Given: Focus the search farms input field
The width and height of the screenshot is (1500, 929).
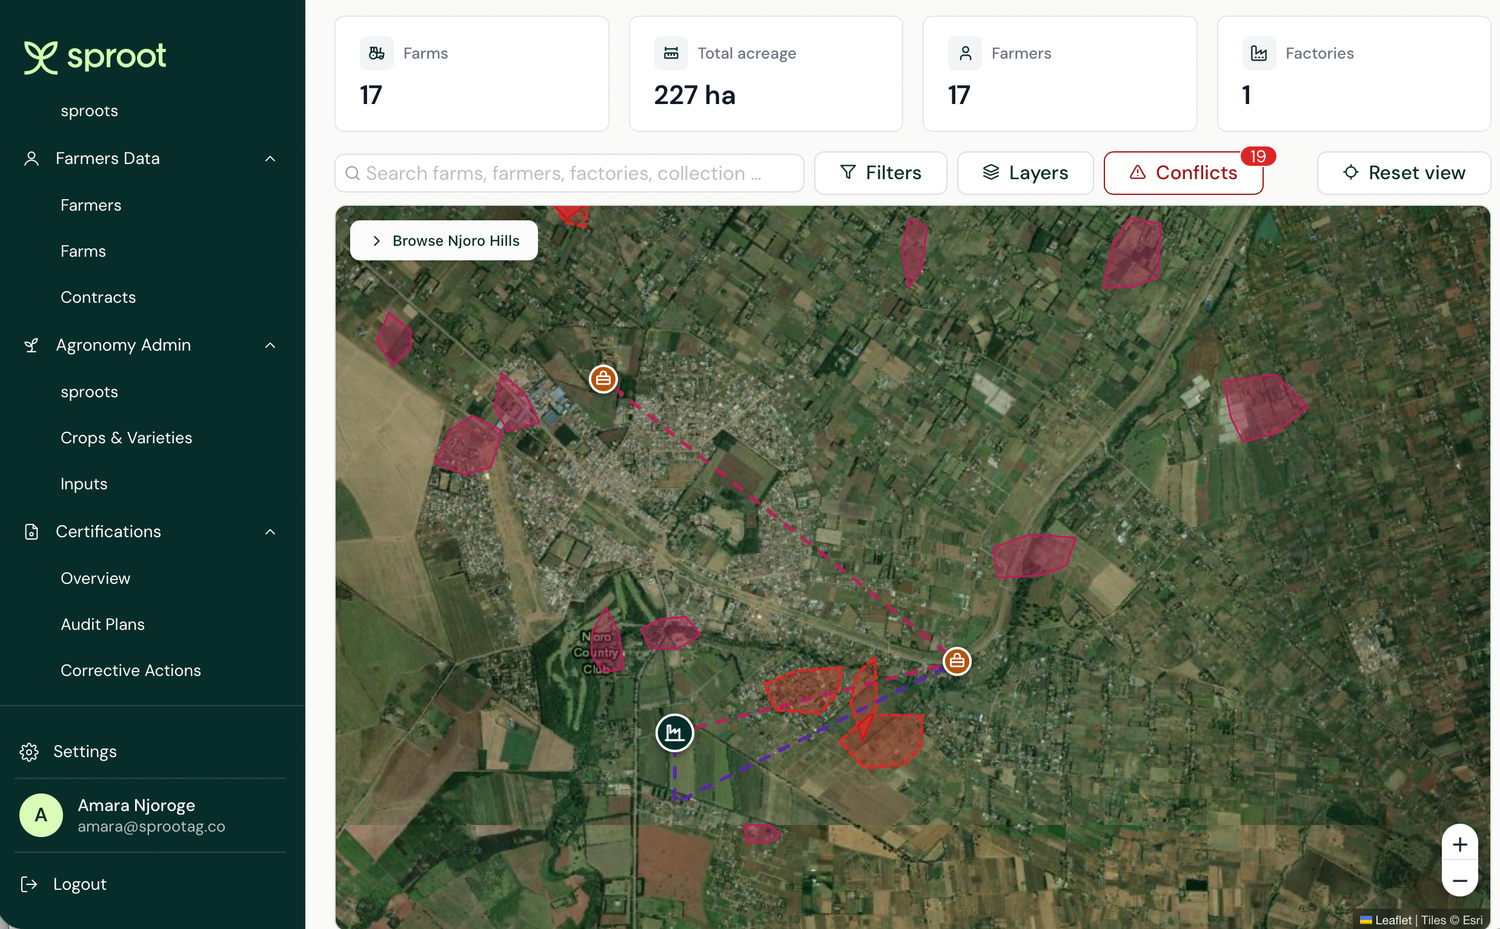Looking at the screenshot, I should coord(569,173).
